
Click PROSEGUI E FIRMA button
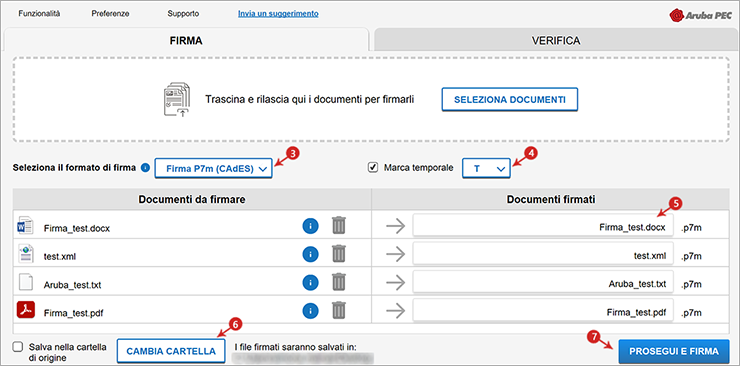[673, 351]
